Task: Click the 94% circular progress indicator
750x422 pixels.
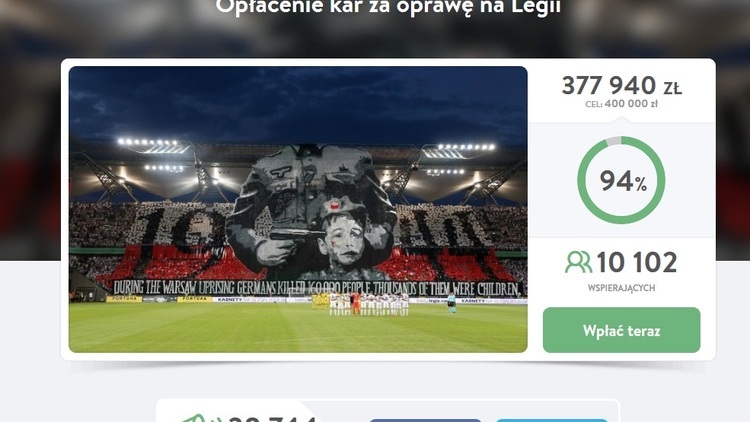Action: [x=621, y=180]
